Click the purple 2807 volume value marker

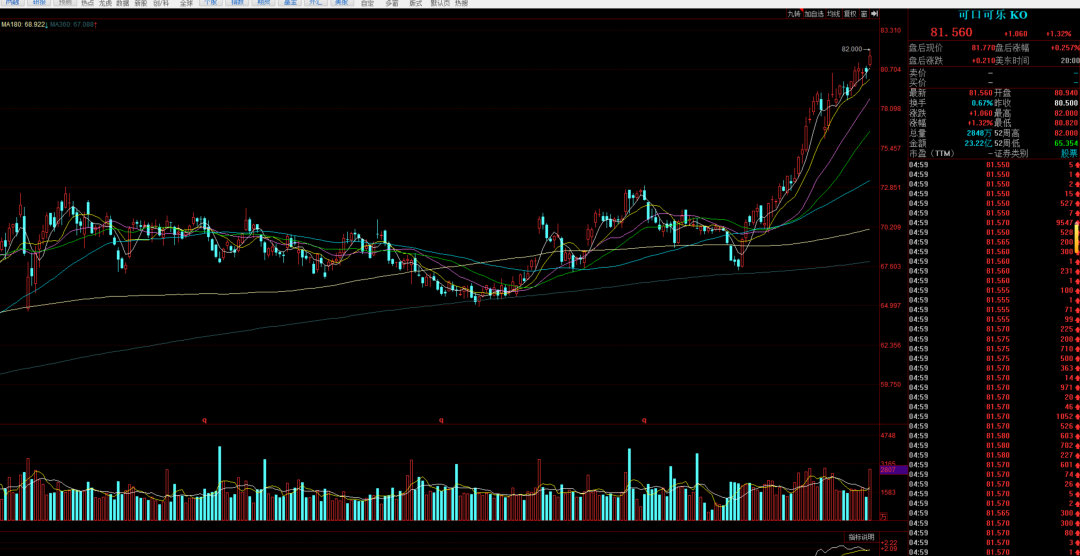(888, 470)
